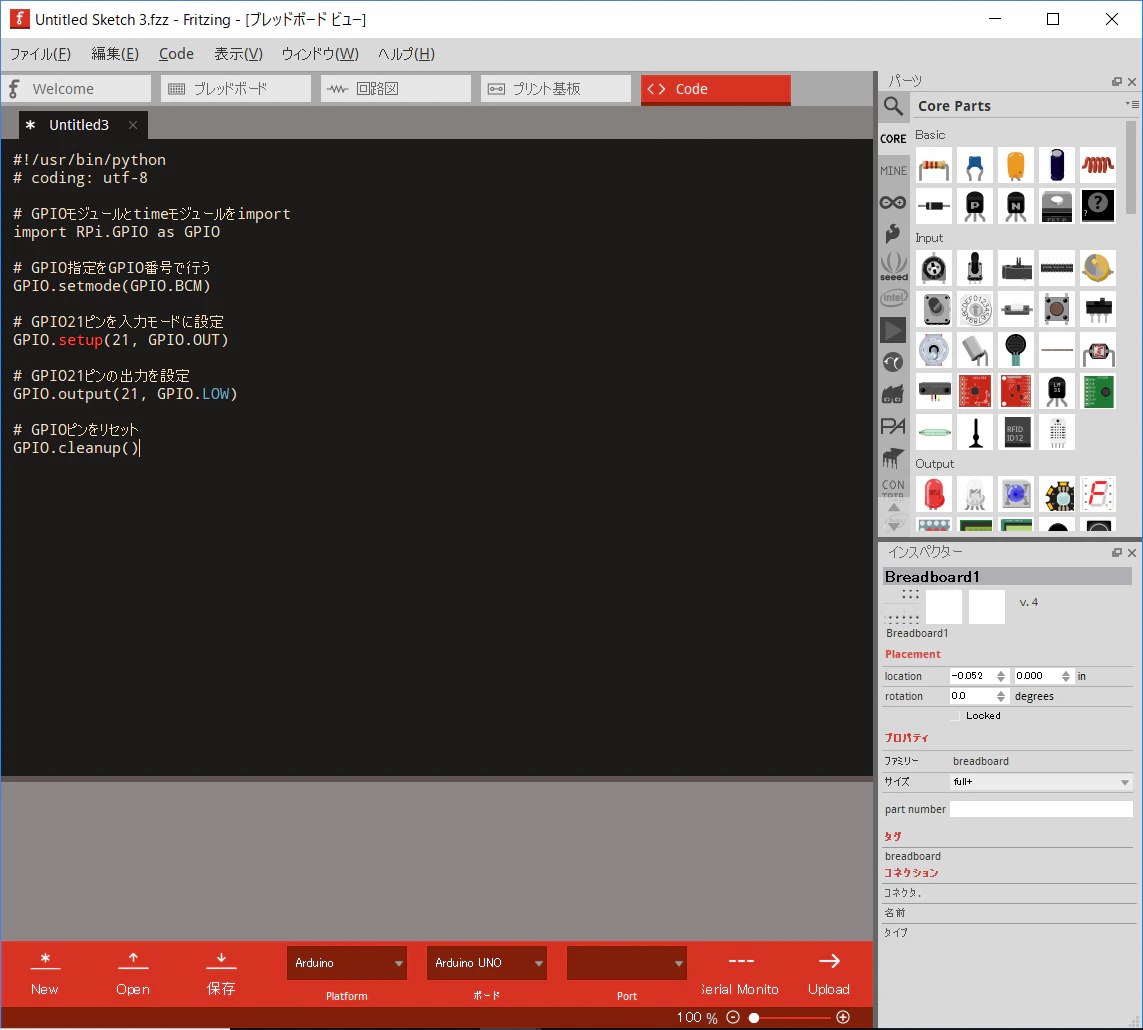This screenshot has width=1143, height=1030.
Task: Open the Arduino parts bin infinity icon
Action: click(893, 203)
